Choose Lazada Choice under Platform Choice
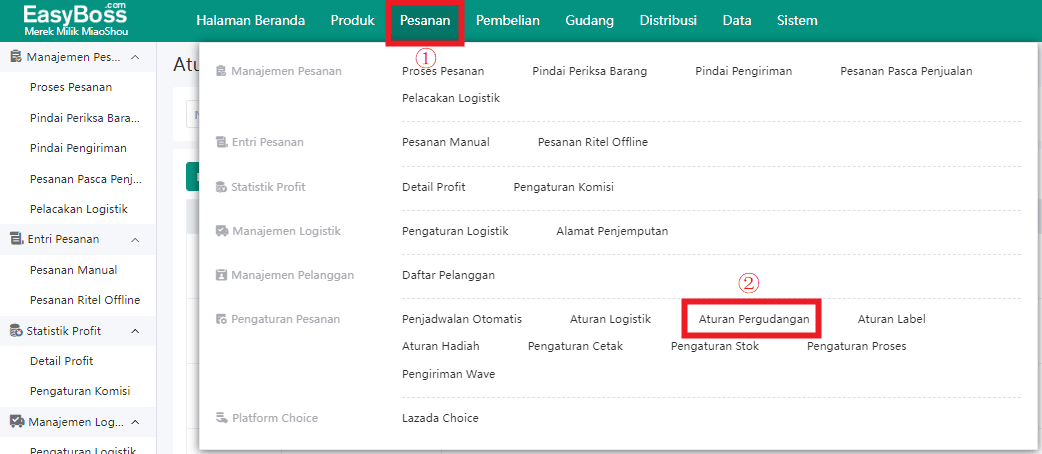Image resolution: width=1042 pixels, height=454 pixels. coord(439,418)
